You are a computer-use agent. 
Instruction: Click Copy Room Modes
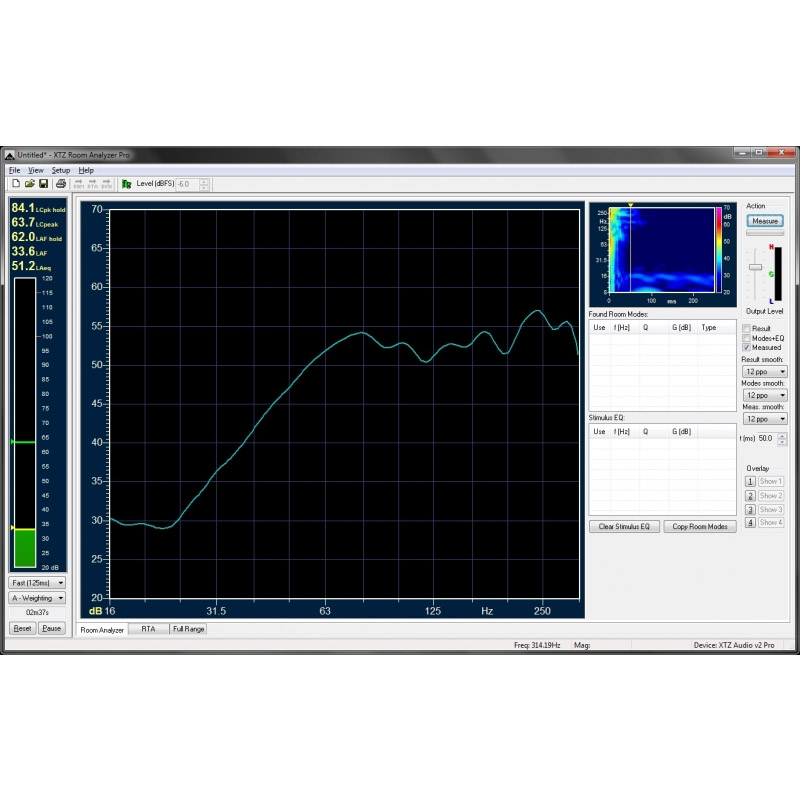(x=700, y=526)
